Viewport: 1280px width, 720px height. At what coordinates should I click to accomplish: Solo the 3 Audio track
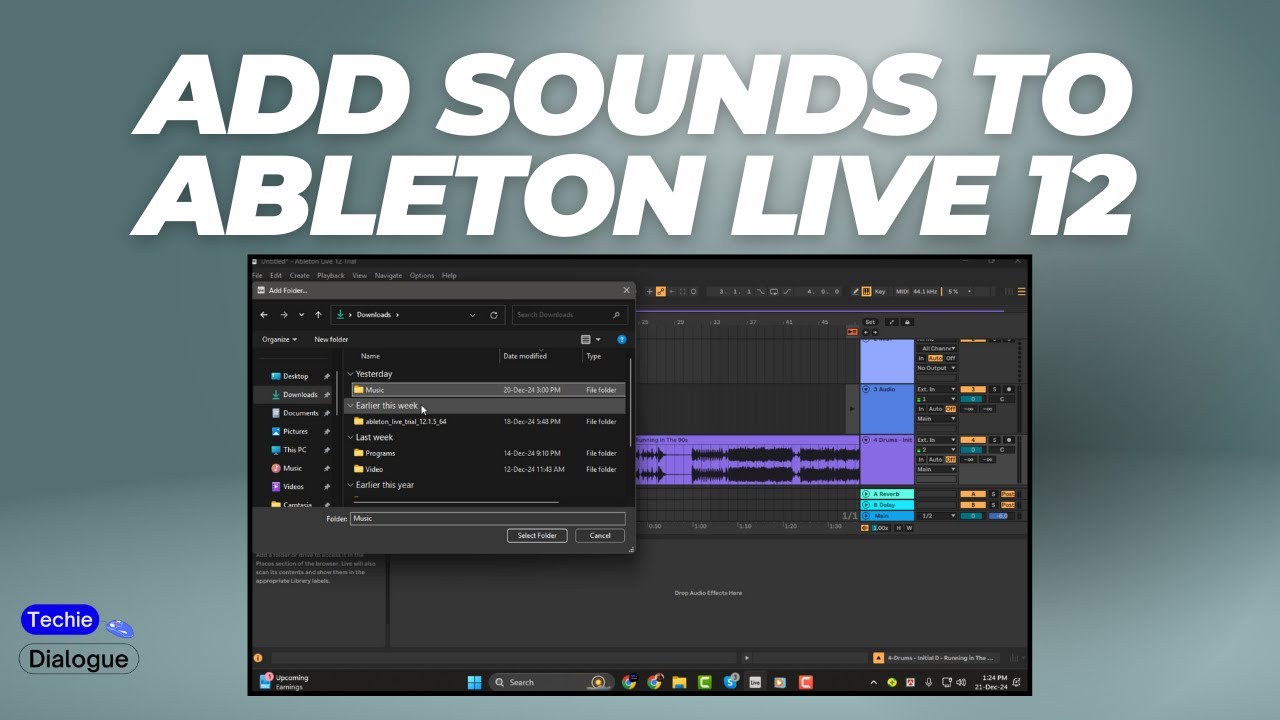point(994,389)
